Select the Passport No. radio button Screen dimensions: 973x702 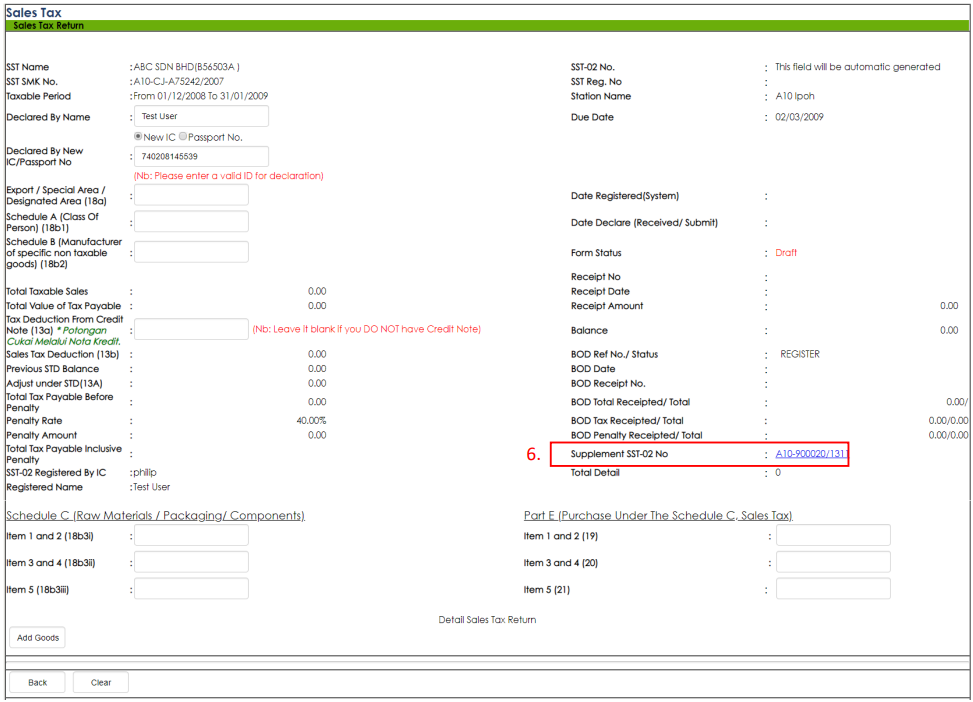click(x=183, y=137)
